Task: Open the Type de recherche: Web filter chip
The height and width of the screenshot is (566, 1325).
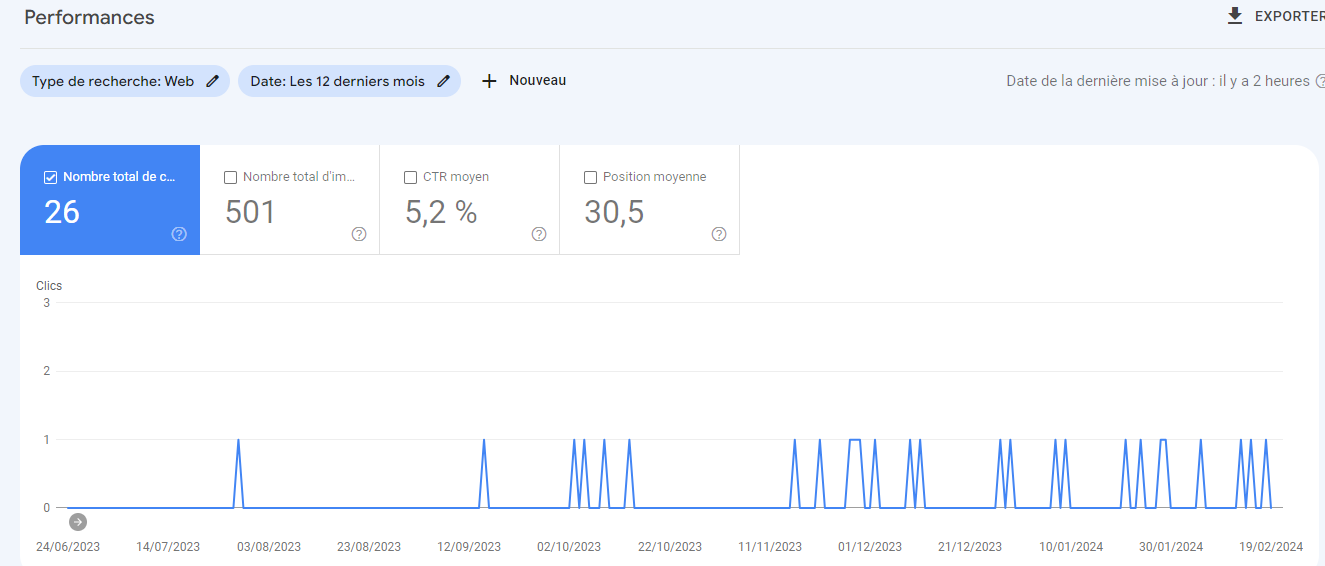Action: pos(113,81)
